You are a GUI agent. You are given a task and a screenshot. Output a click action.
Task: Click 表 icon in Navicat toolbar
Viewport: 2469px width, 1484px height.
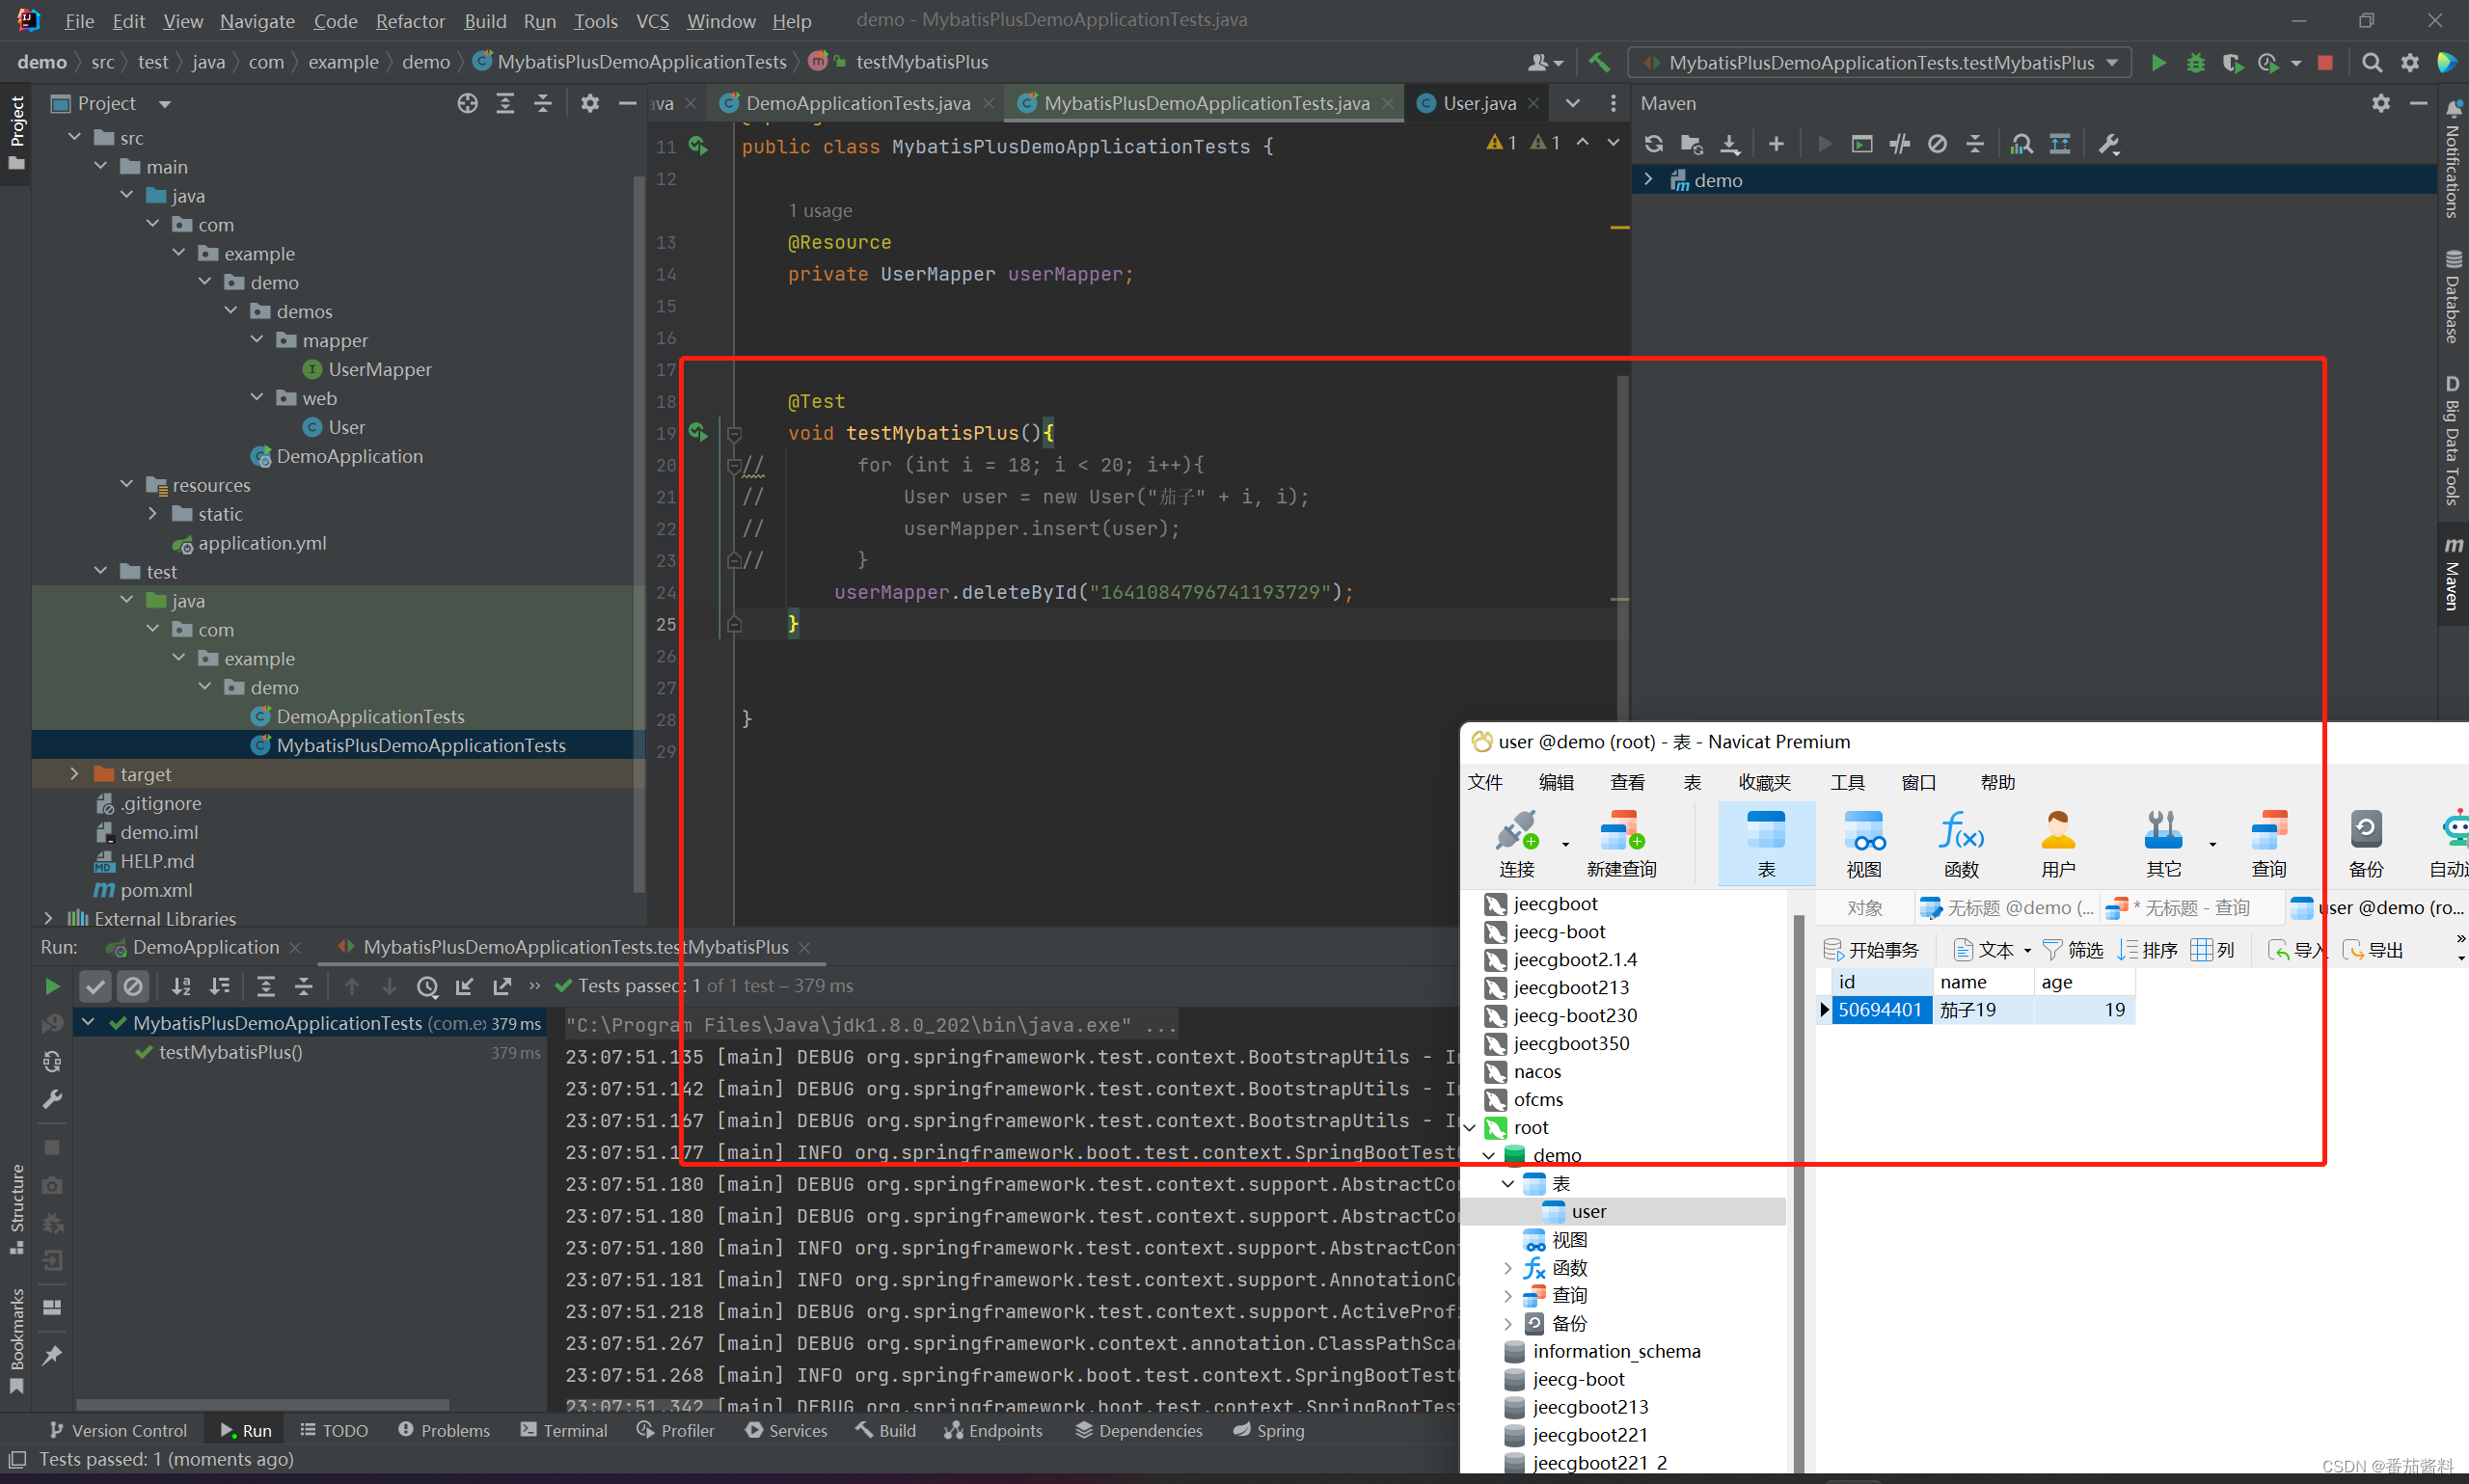pyautogui.click(x=1767, y=845)
